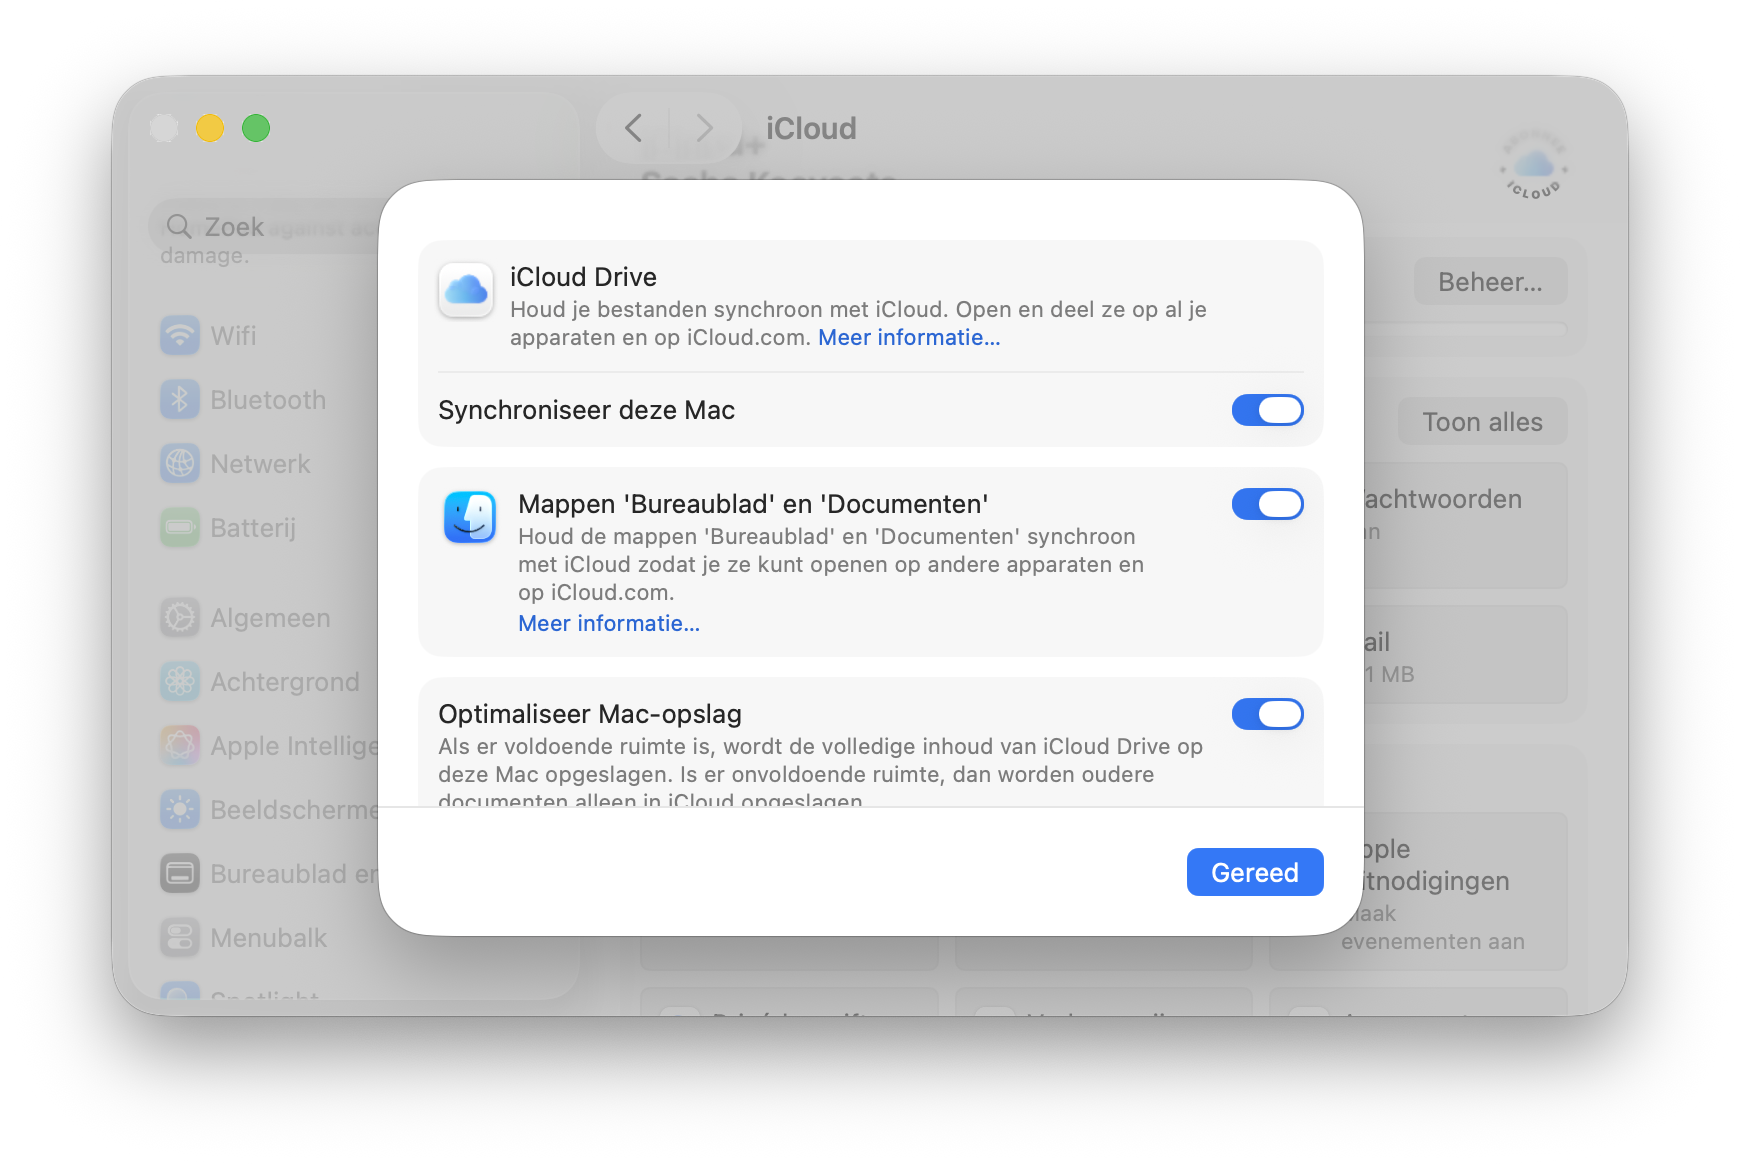The width and height of the screenshot is (1740, 1164).
Task: Open Bureaublad en Dock from the sidebar
Action: coord(179,873)
